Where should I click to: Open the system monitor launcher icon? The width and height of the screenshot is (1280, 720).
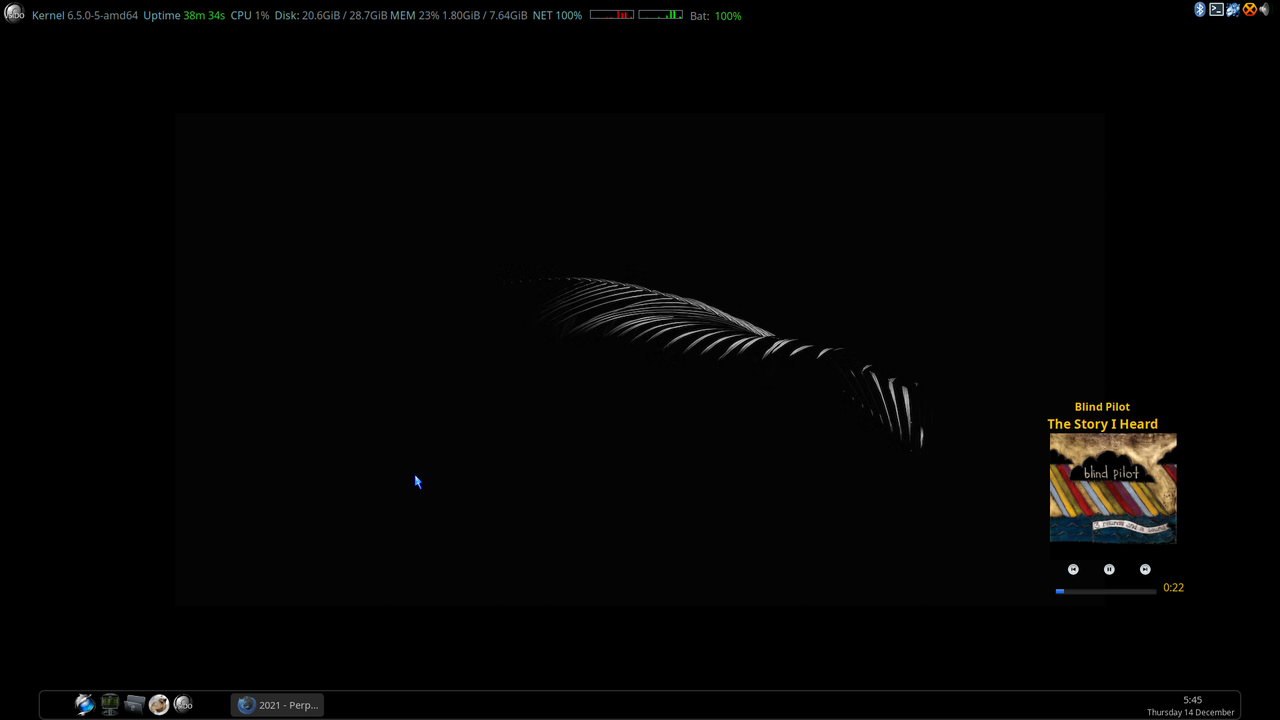tap(110, 704)
